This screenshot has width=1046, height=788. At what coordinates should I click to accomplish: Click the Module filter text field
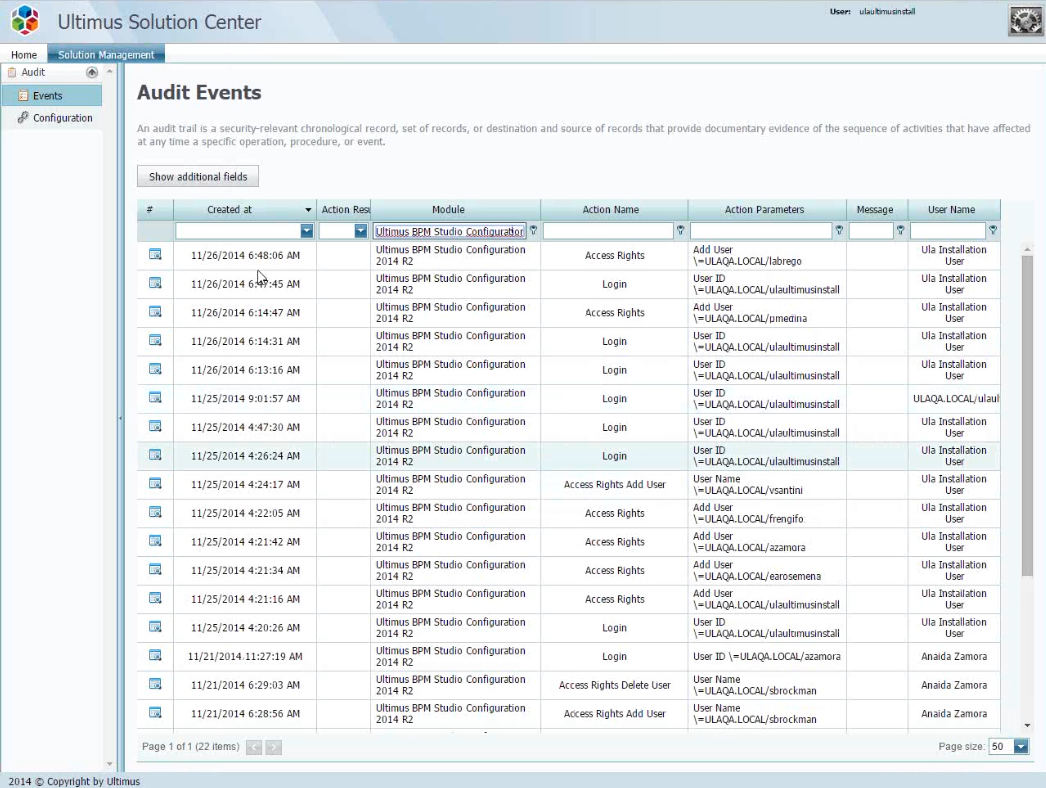450,231
